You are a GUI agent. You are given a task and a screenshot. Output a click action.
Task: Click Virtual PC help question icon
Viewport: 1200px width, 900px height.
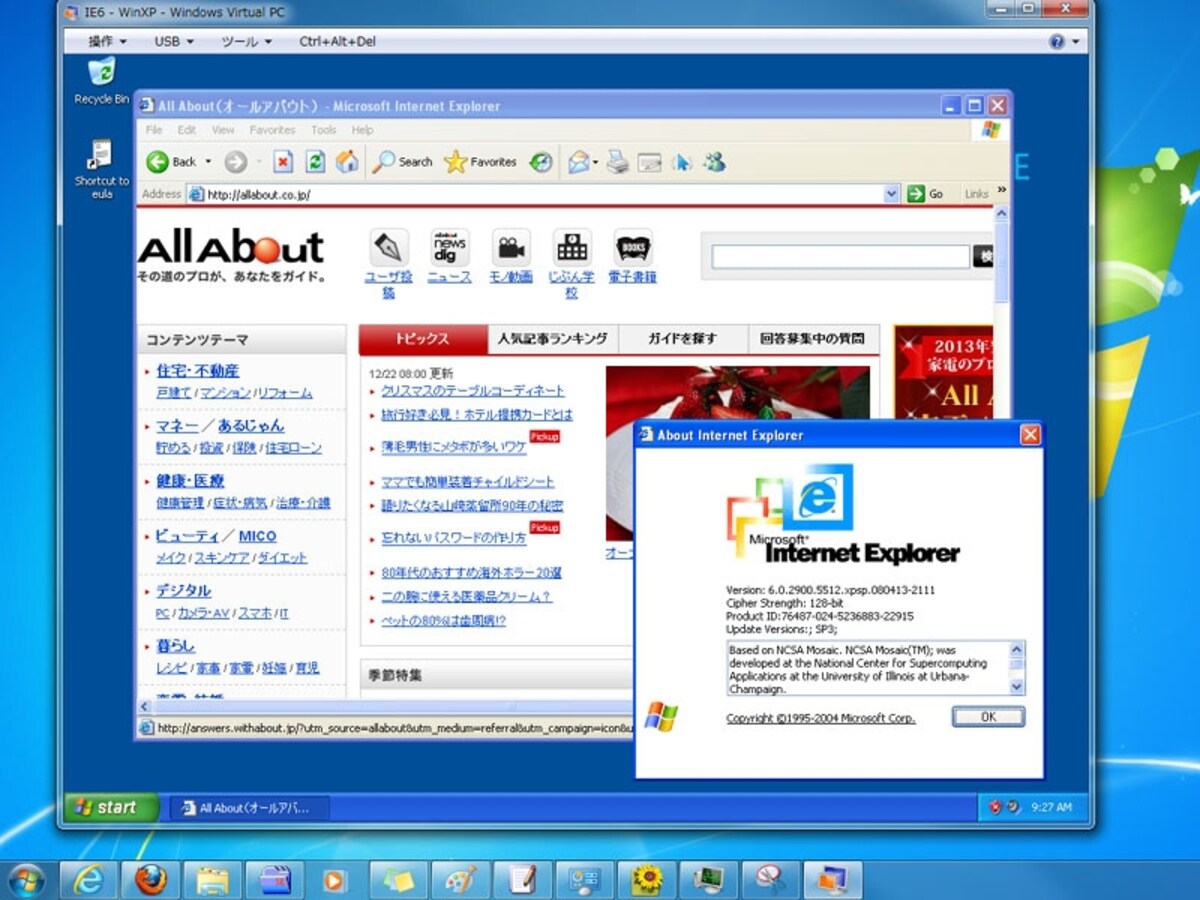pyautogui.click(x=1057, y=42)
